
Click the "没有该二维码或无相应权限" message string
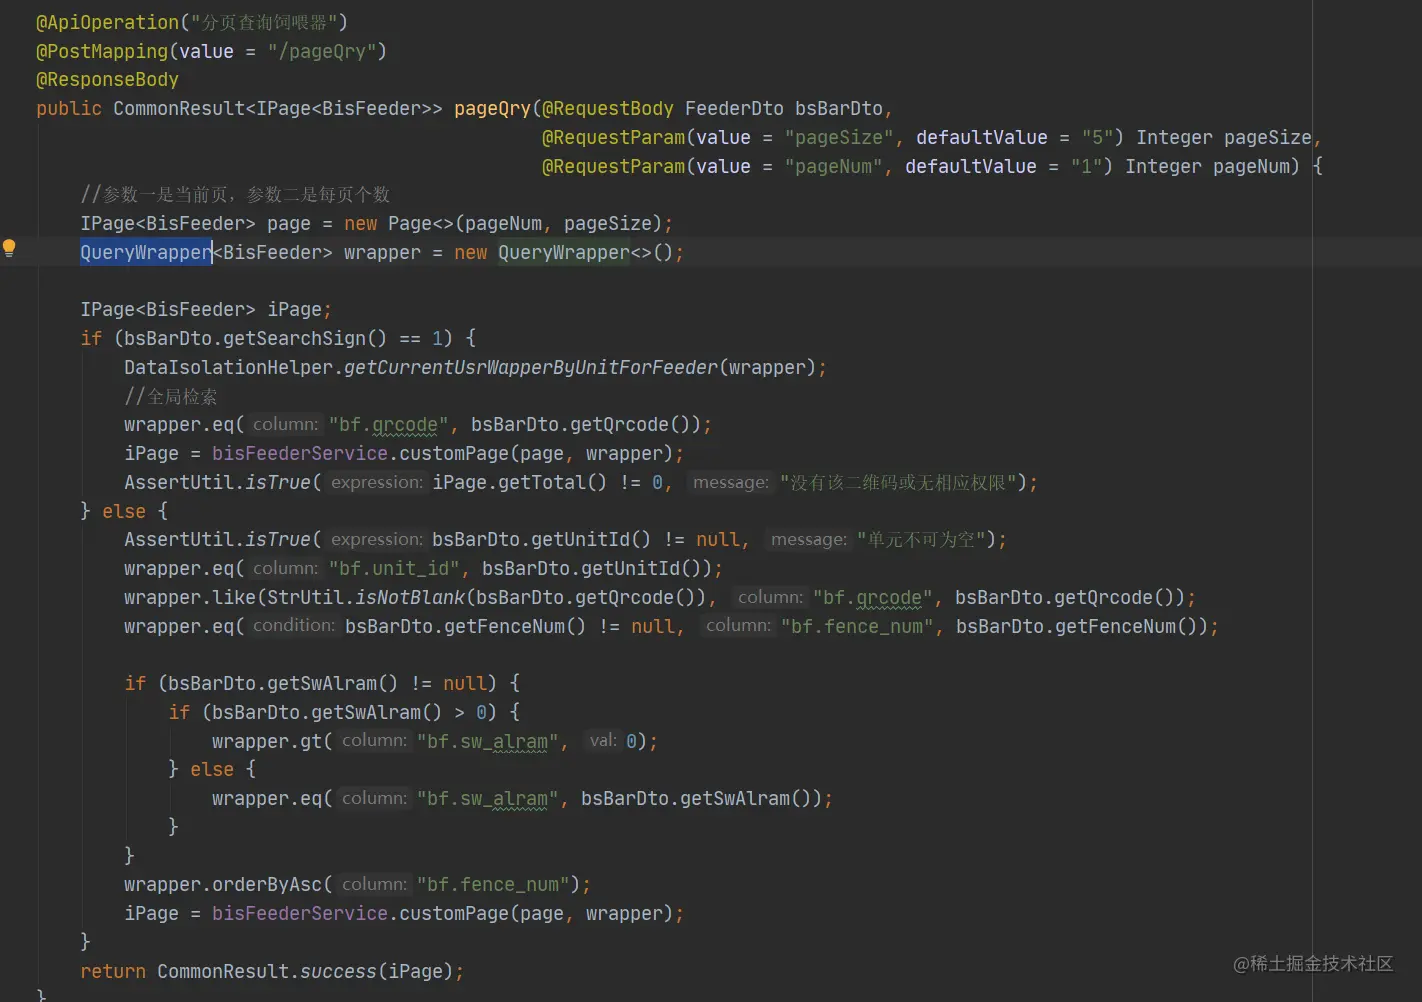click(898, 482)
